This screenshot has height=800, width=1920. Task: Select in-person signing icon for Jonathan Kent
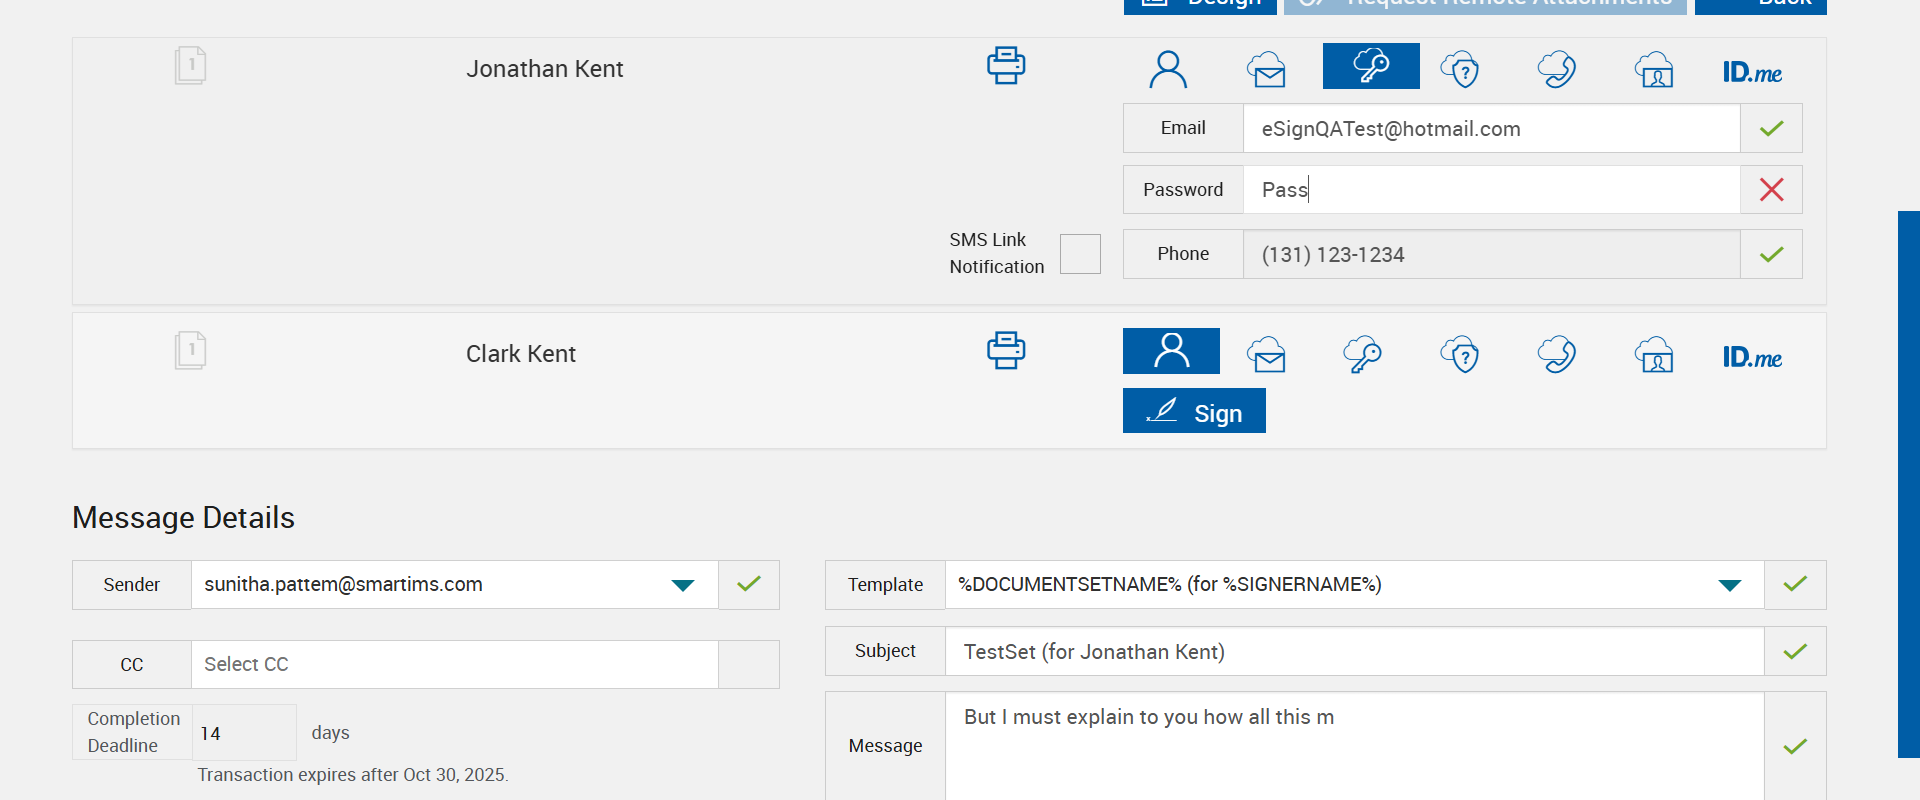click(1168, 69)
